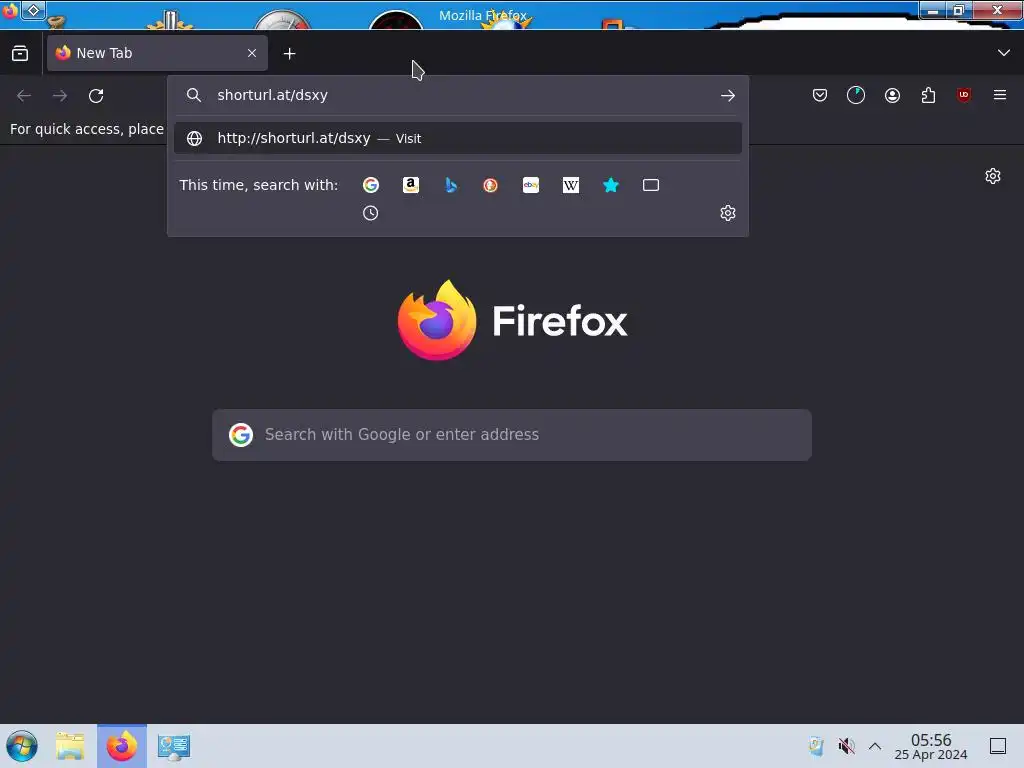
Task: Search bookmarks via star icon
Action: tap(611, 185)
